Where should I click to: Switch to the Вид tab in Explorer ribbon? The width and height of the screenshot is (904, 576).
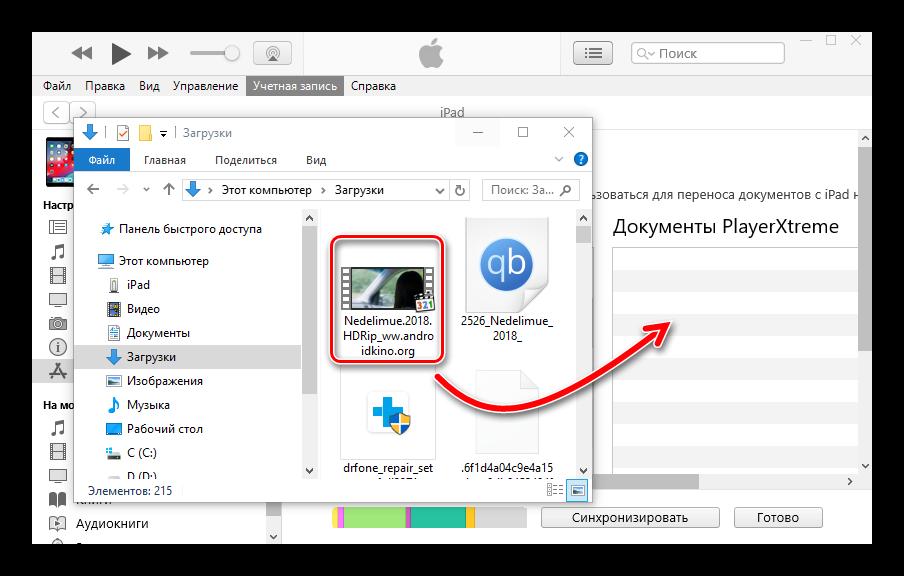pos(316,160)
